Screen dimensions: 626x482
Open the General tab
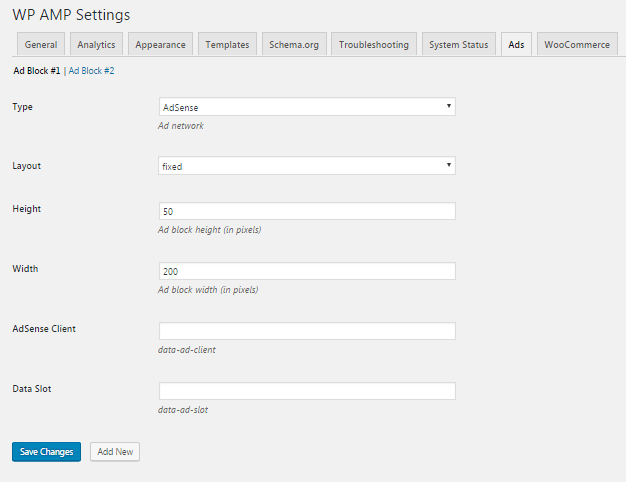tap(41, 44)
